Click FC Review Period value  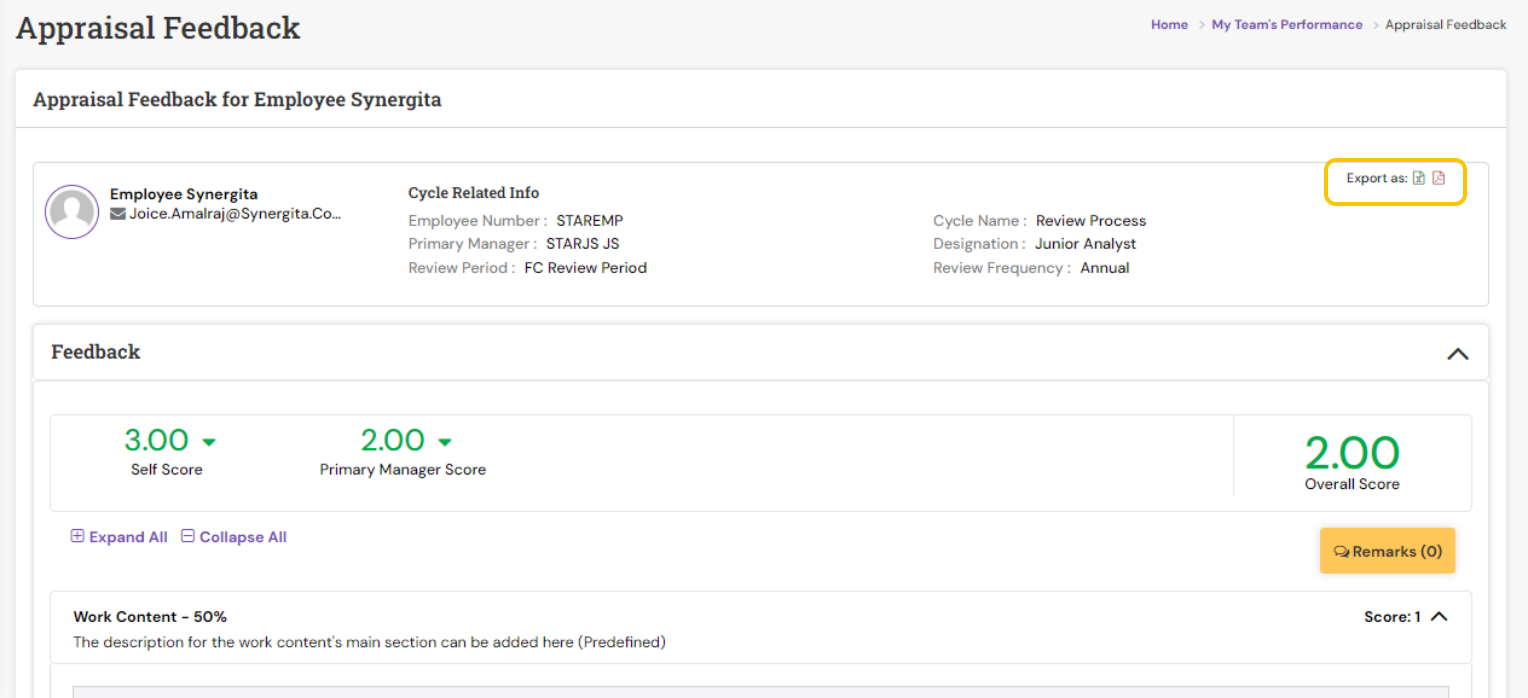pos(586,267)
